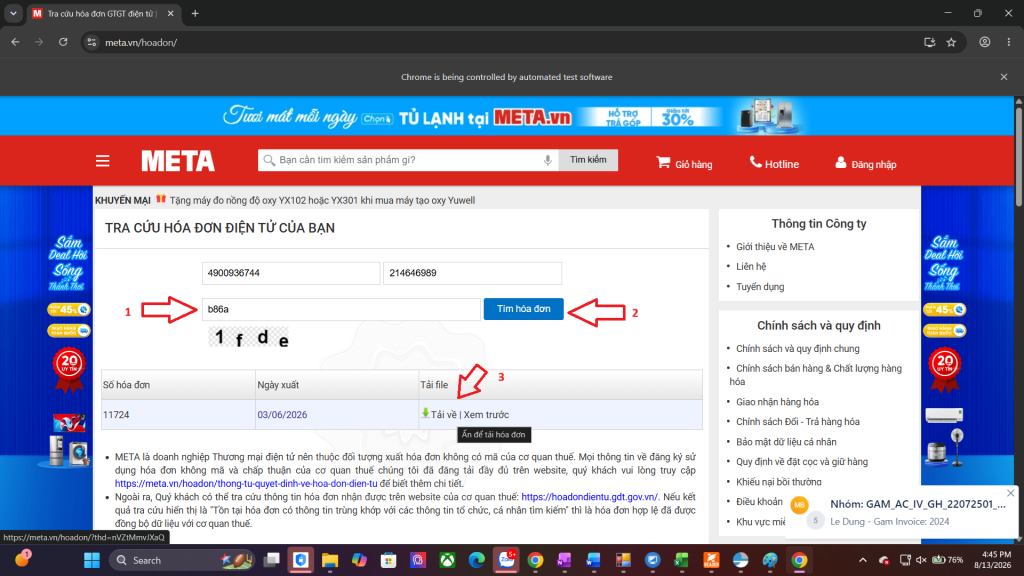The height and width of the screenshot is (576, 1024).
Task: Click the Ngày xuất column header
Action: pyautogui.click(x=337, y=385)
